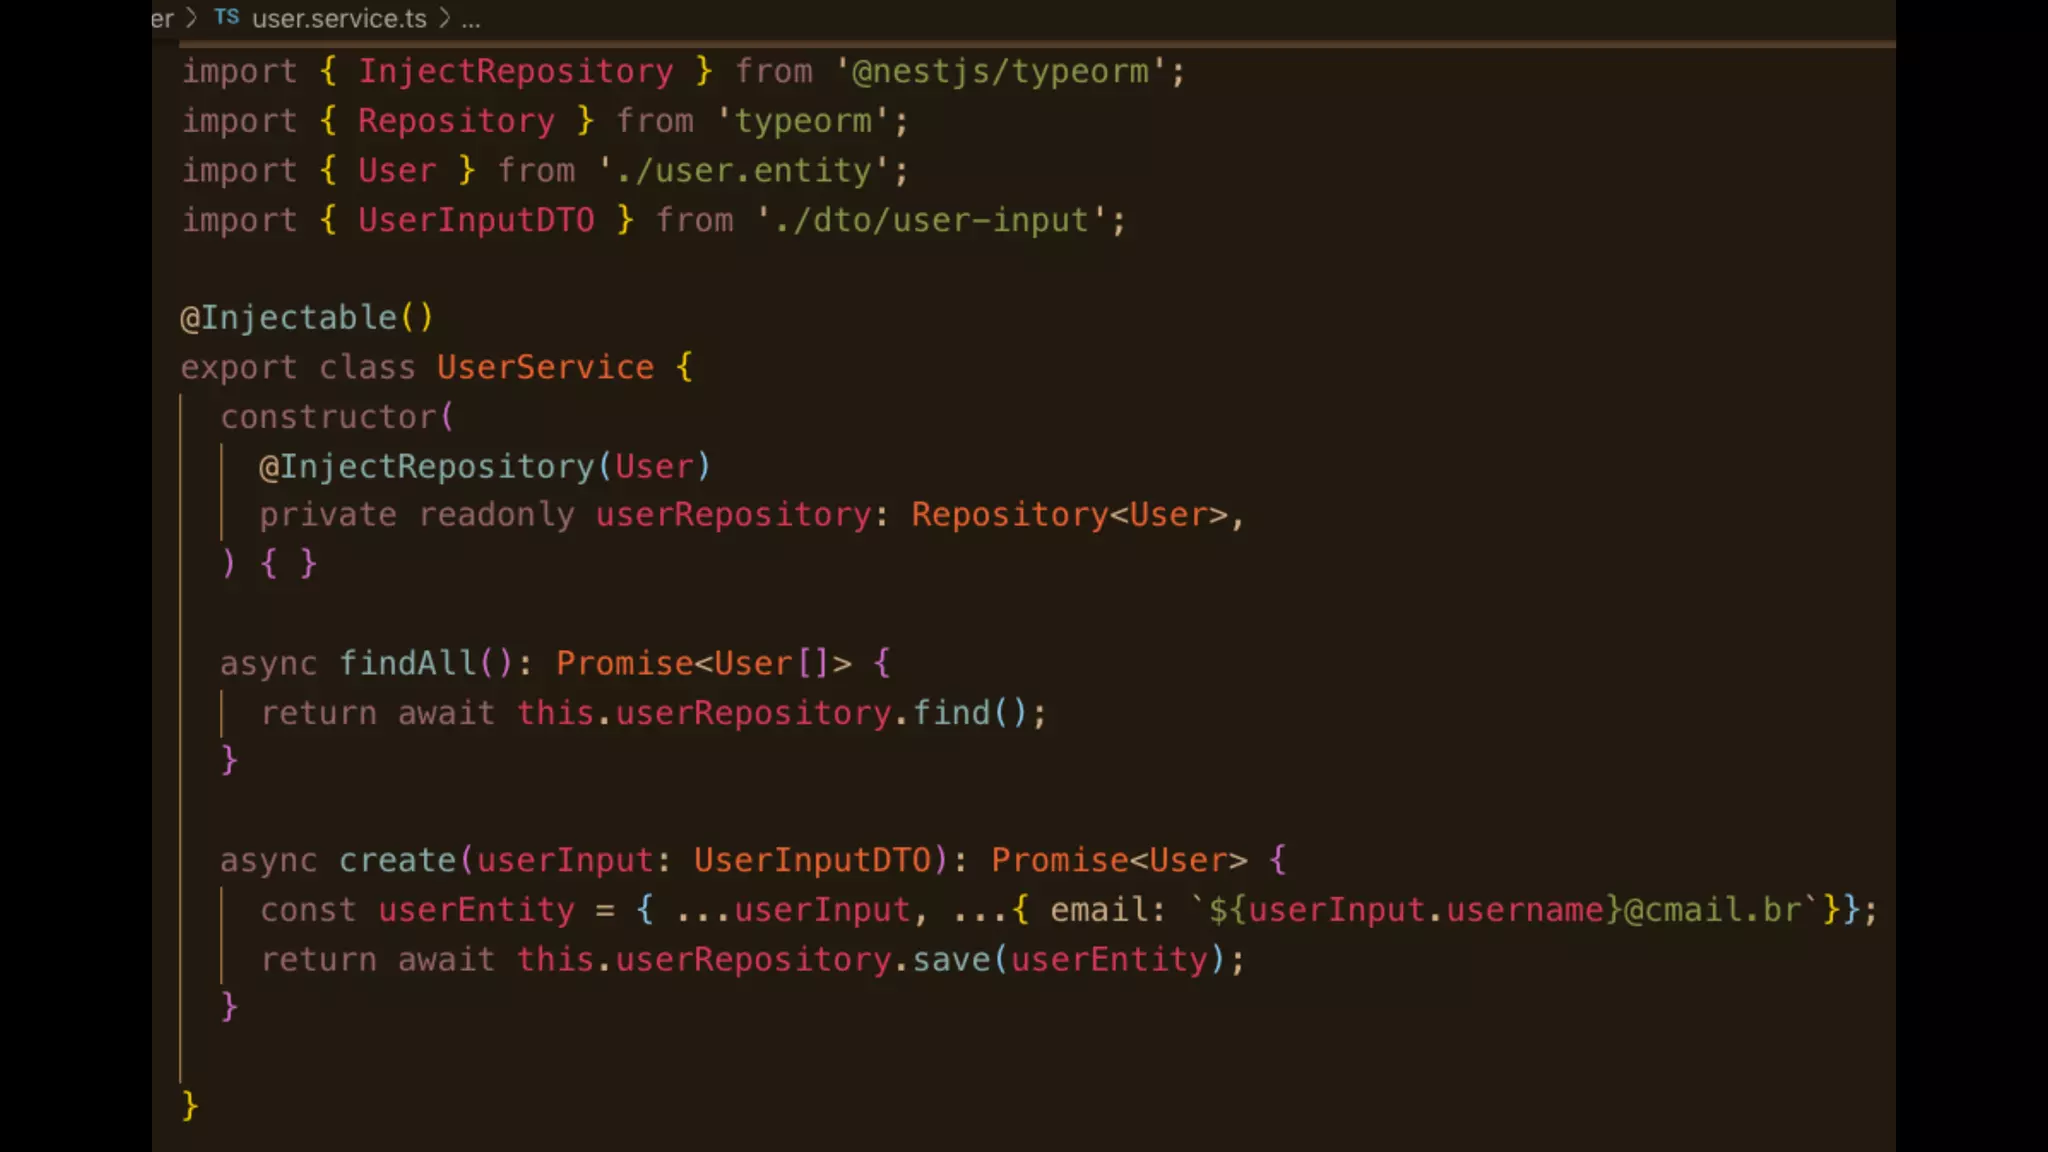Click the @Injectable decorator
2048x1152 pixels.
[x=288, y=318]
